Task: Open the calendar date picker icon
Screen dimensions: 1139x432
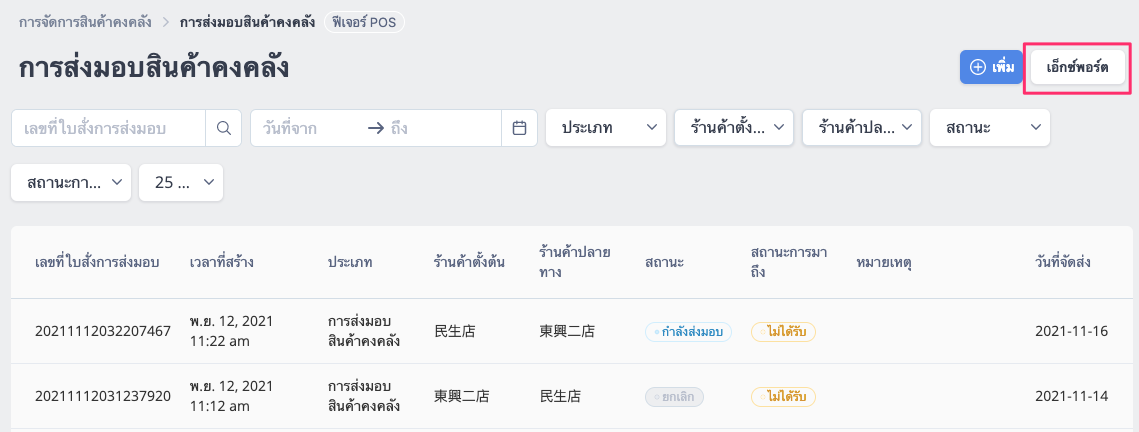Action: (519, 128)
